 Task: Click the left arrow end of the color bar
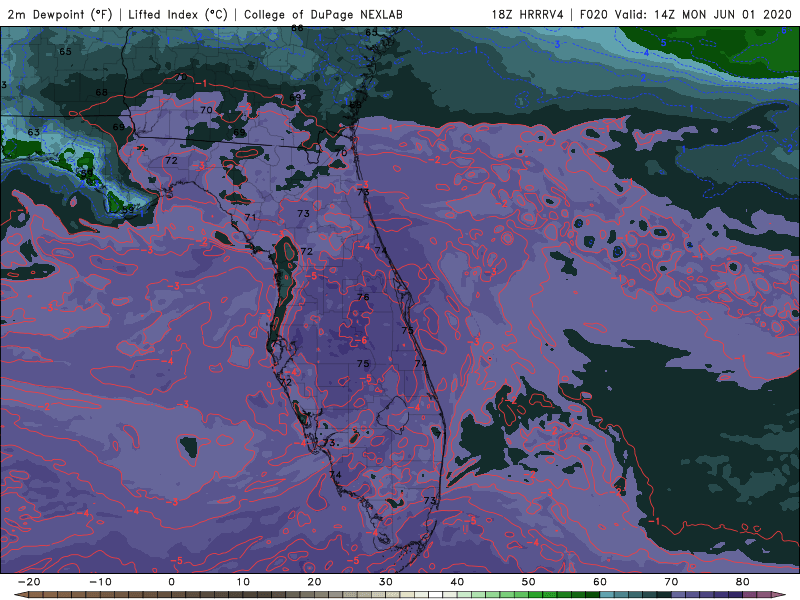pos(20,595)
